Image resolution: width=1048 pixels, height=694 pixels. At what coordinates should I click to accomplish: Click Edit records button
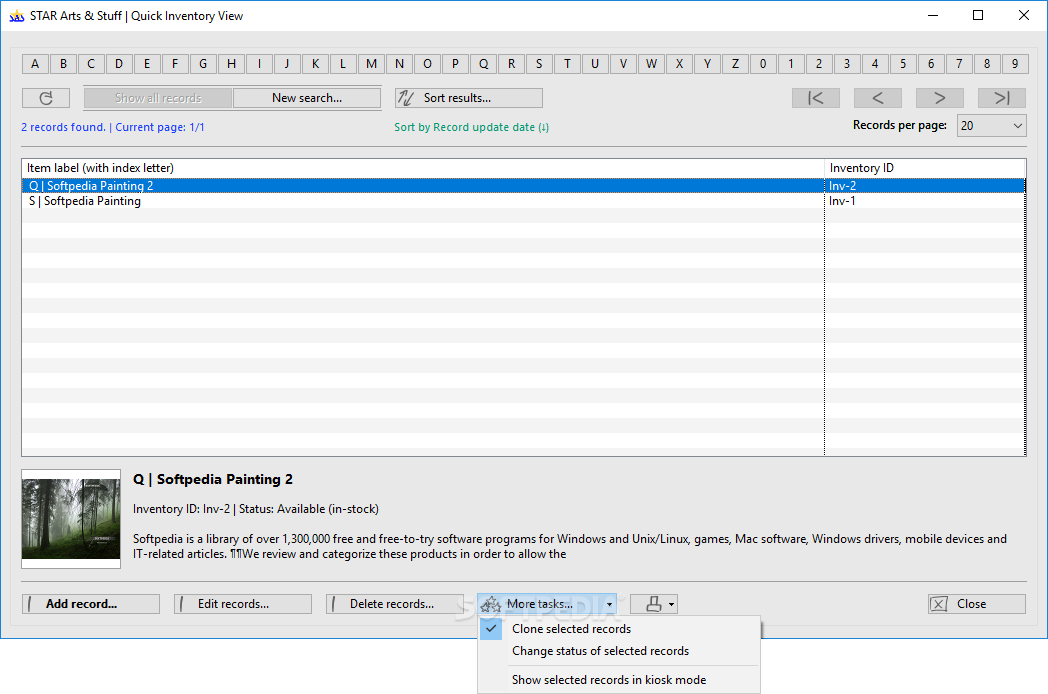(243, 604)
